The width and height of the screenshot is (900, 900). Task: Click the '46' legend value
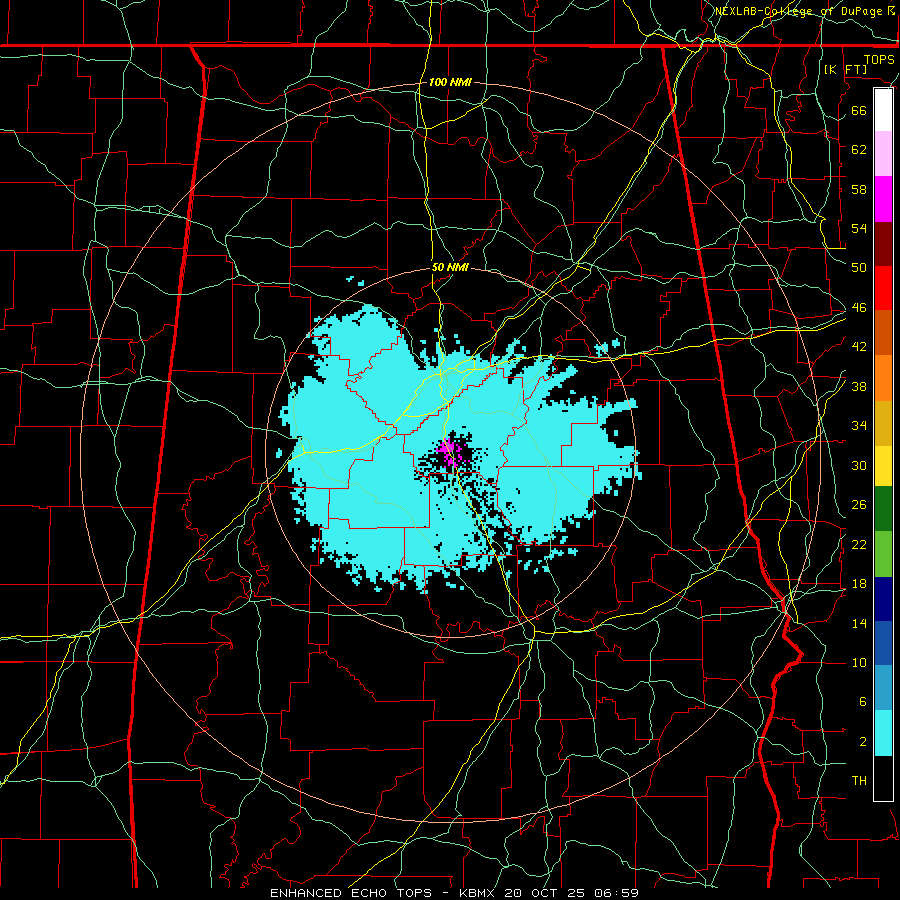(859, 308)
